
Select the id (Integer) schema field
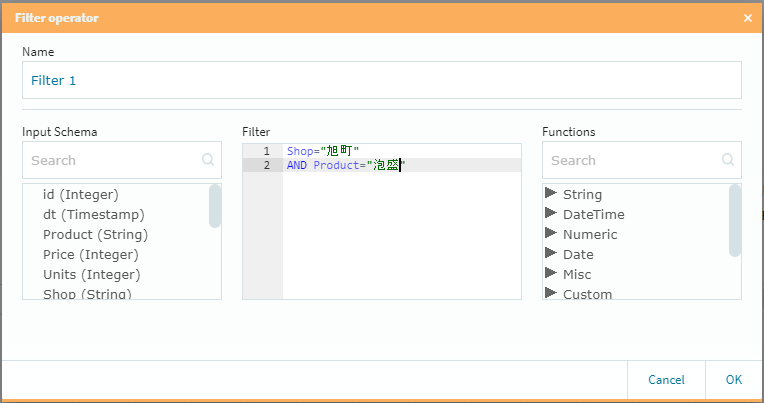(x=81, y=194)
